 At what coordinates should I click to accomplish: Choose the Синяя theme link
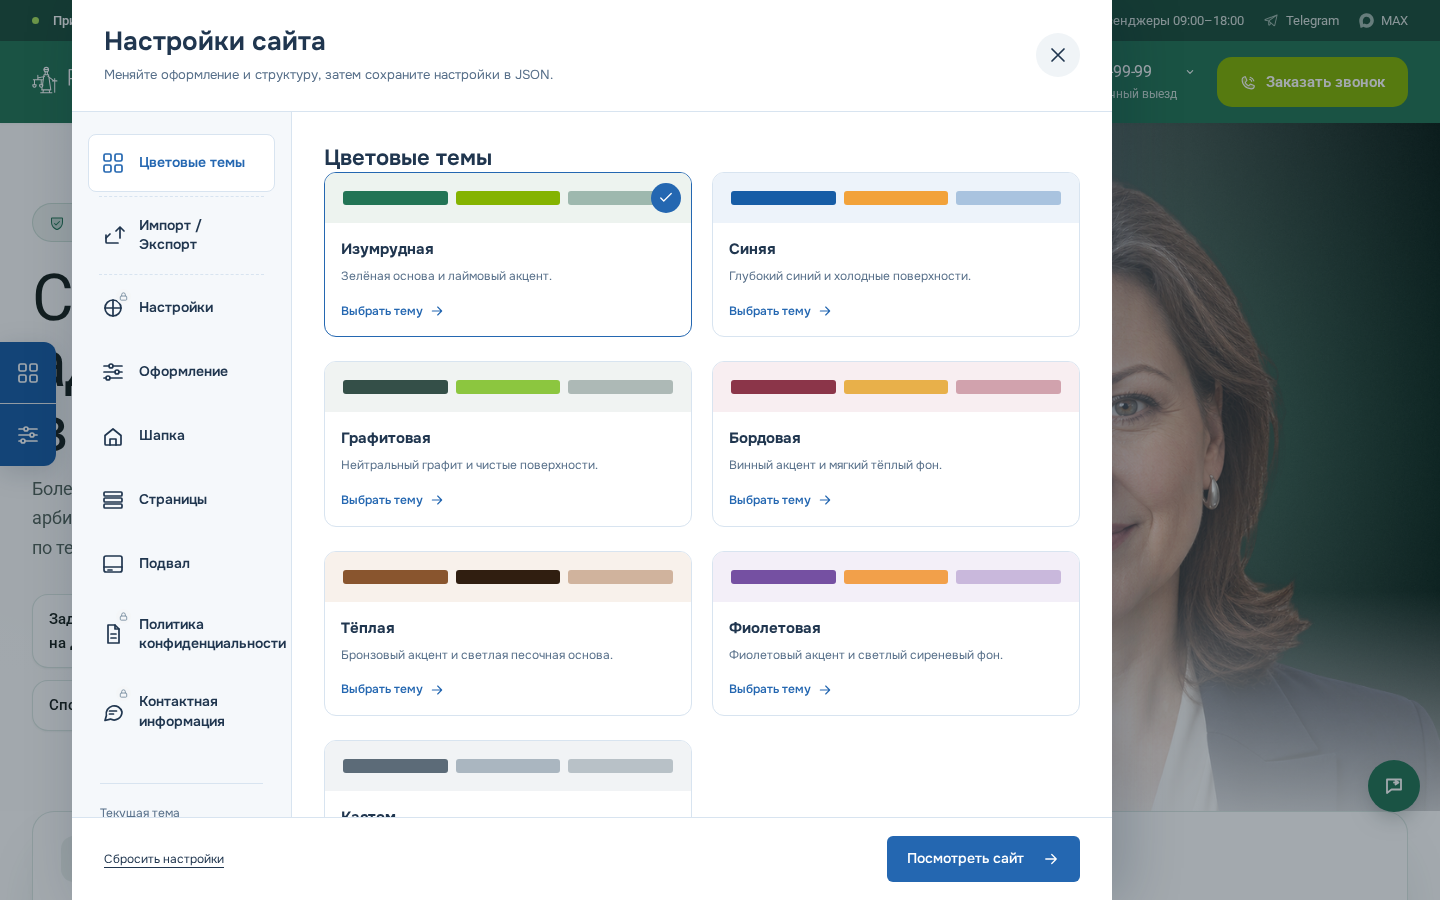point(780,311)
